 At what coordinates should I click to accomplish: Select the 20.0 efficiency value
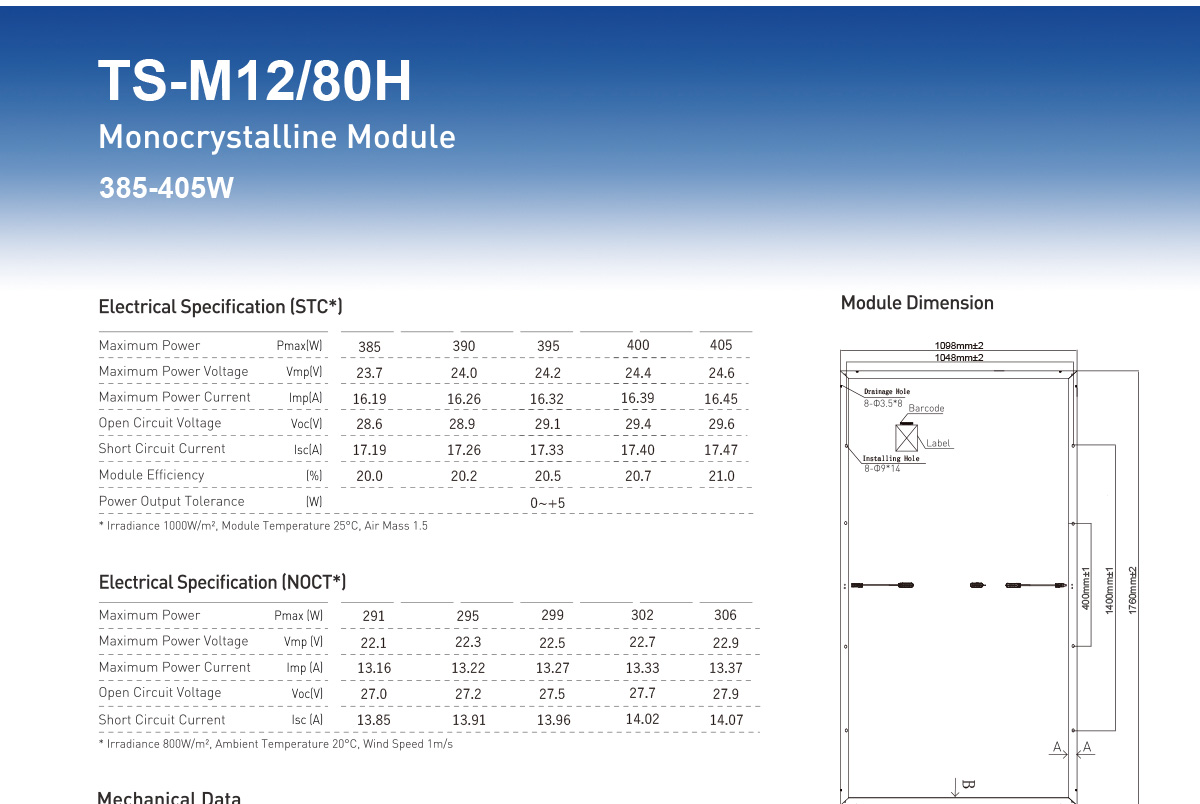point(369,476)
